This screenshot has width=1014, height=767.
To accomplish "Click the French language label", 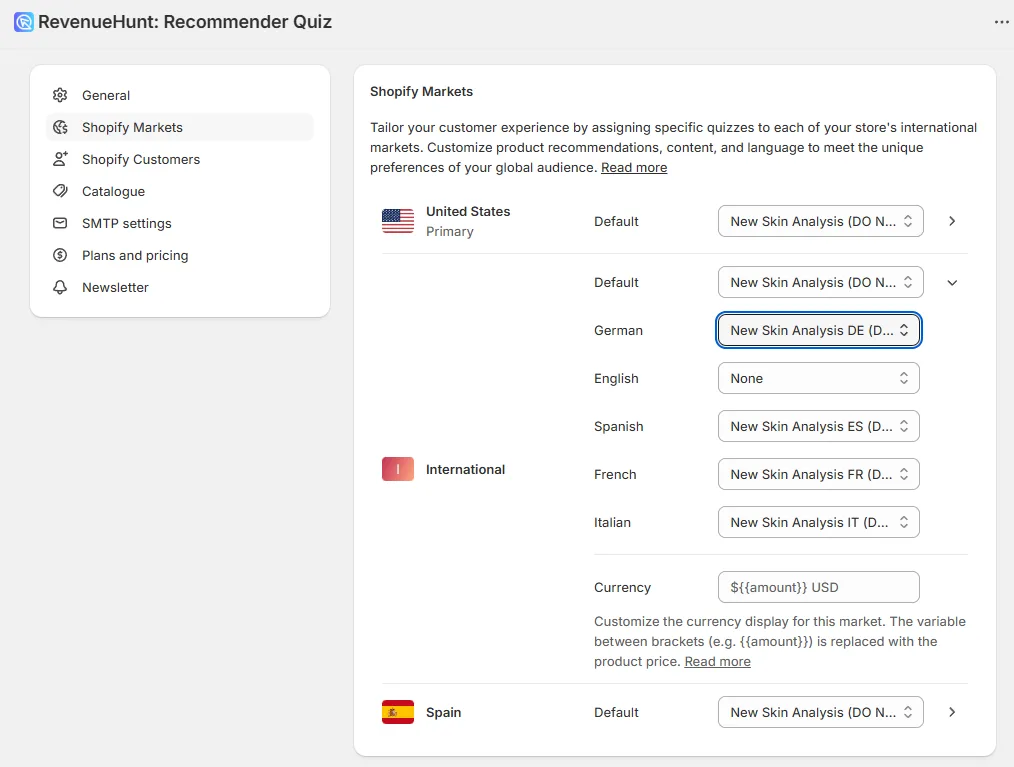I will [x=615, y=474].
